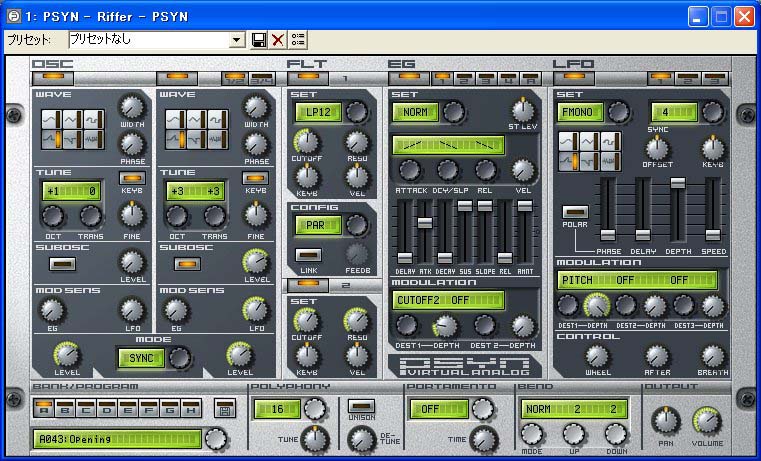761x461 pixels.
Task: Click the EG NORM mode display
Action: pos(415,112)
